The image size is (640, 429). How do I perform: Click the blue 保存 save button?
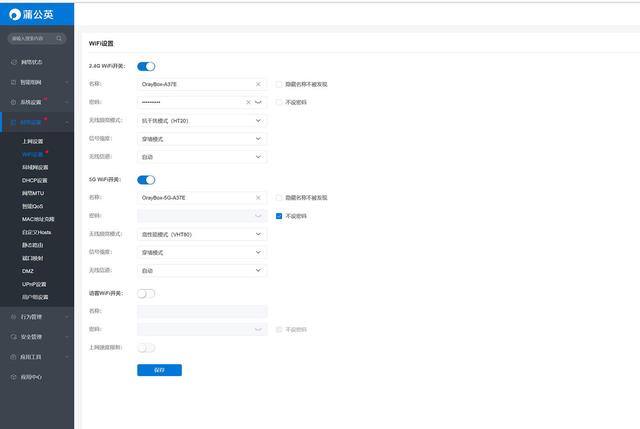[160, 370]
